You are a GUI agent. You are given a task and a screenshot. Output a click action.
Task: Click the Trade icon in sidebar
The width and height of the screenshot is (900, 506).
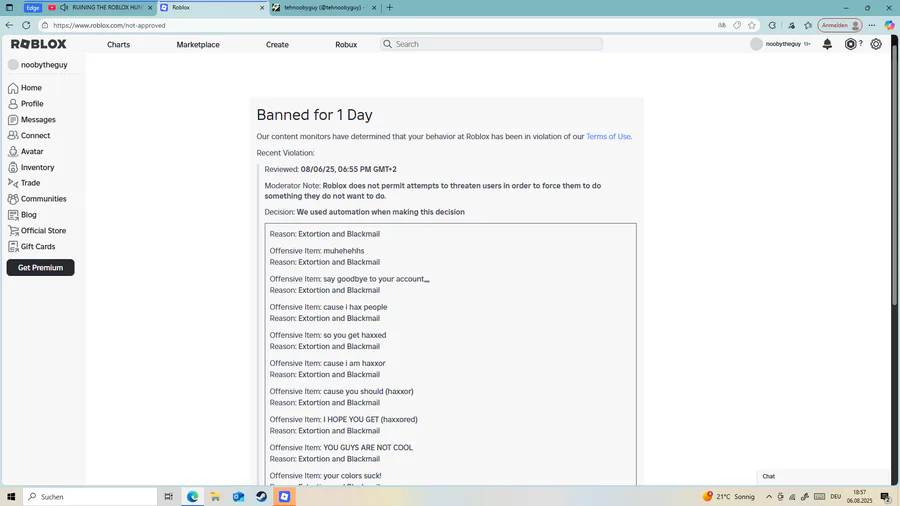click(x=13, y=183)
